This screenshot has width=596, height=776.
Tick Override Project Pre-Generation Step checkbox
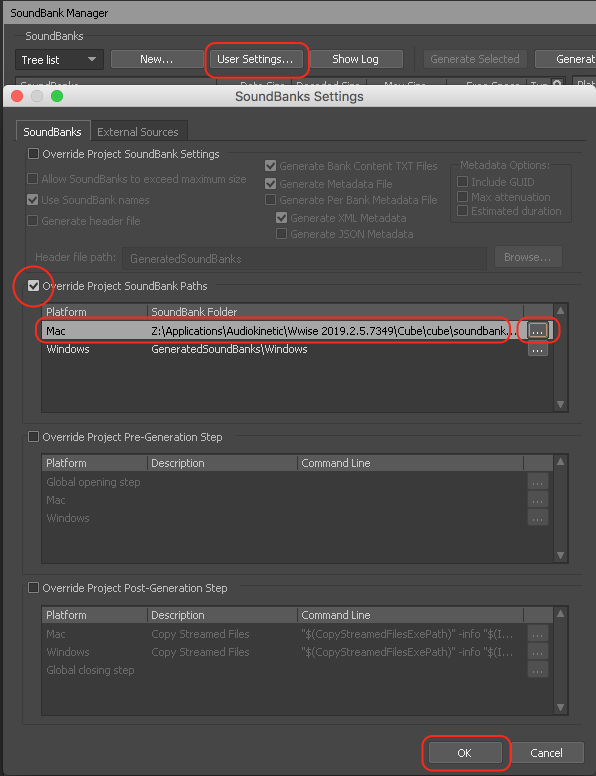click(34, 437)
